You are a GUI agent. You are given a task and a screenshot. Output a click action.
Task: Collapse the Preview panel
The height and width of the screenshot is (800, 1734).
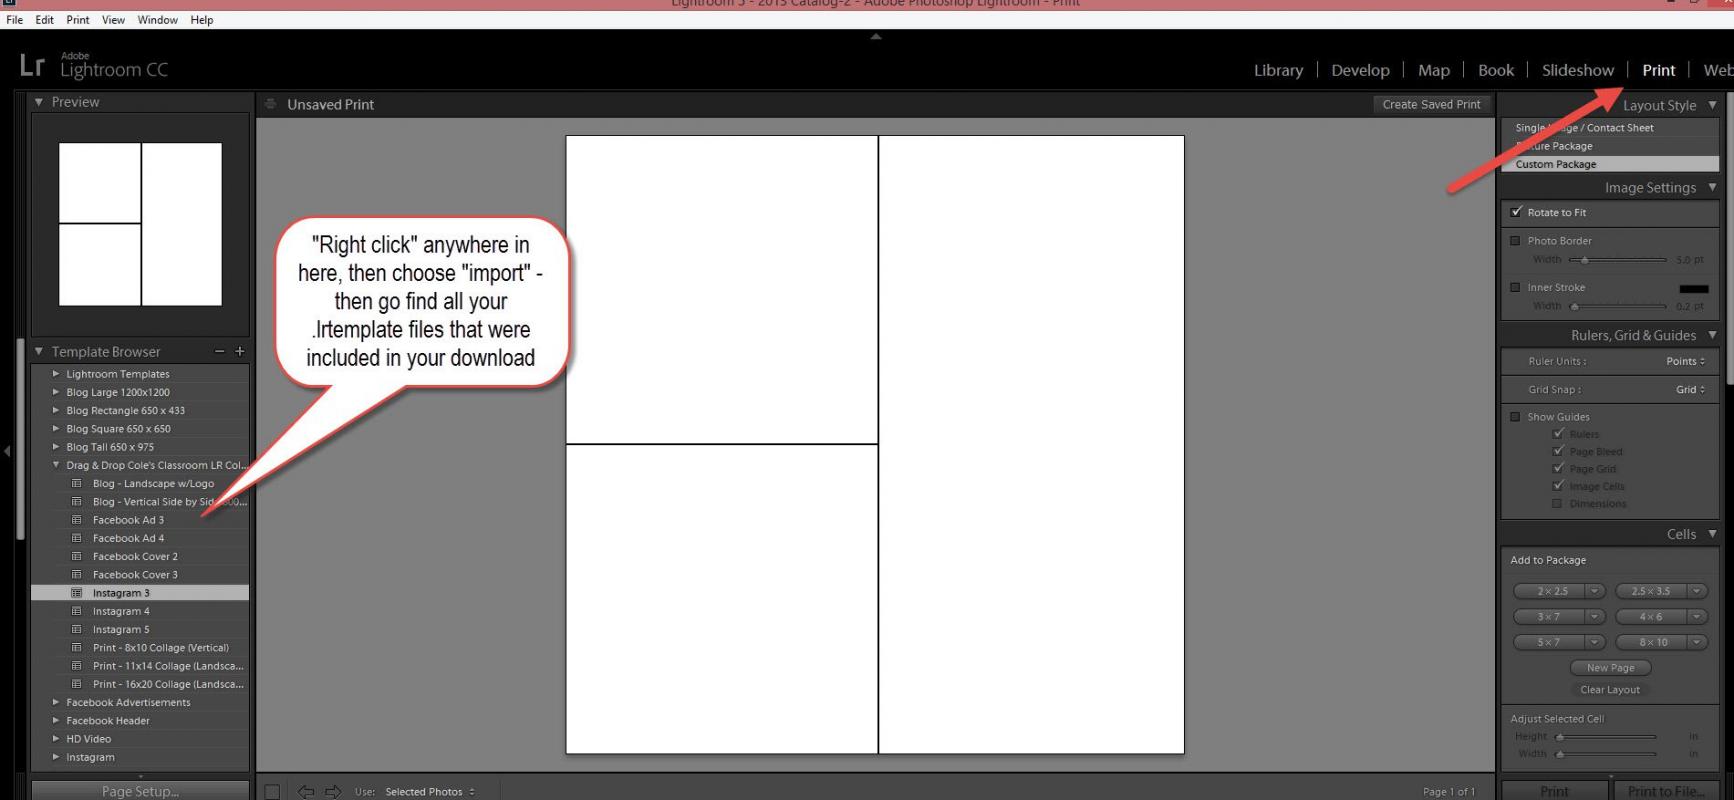click(39, 102)
